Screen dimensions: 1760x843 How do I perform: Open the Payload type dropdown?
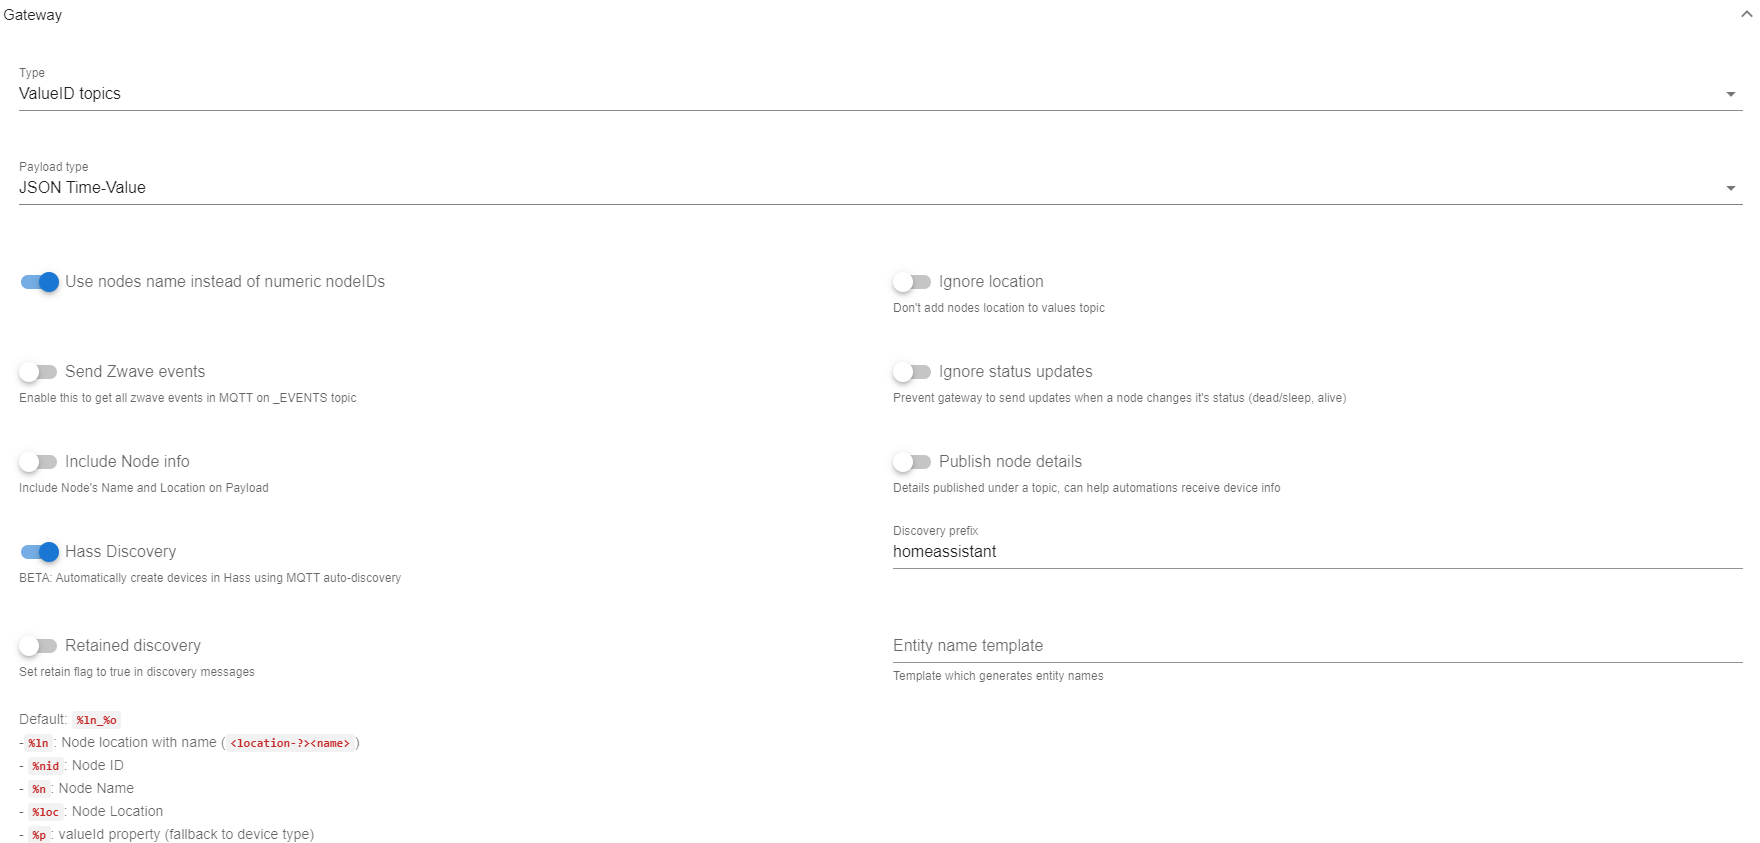point(1731,187)
